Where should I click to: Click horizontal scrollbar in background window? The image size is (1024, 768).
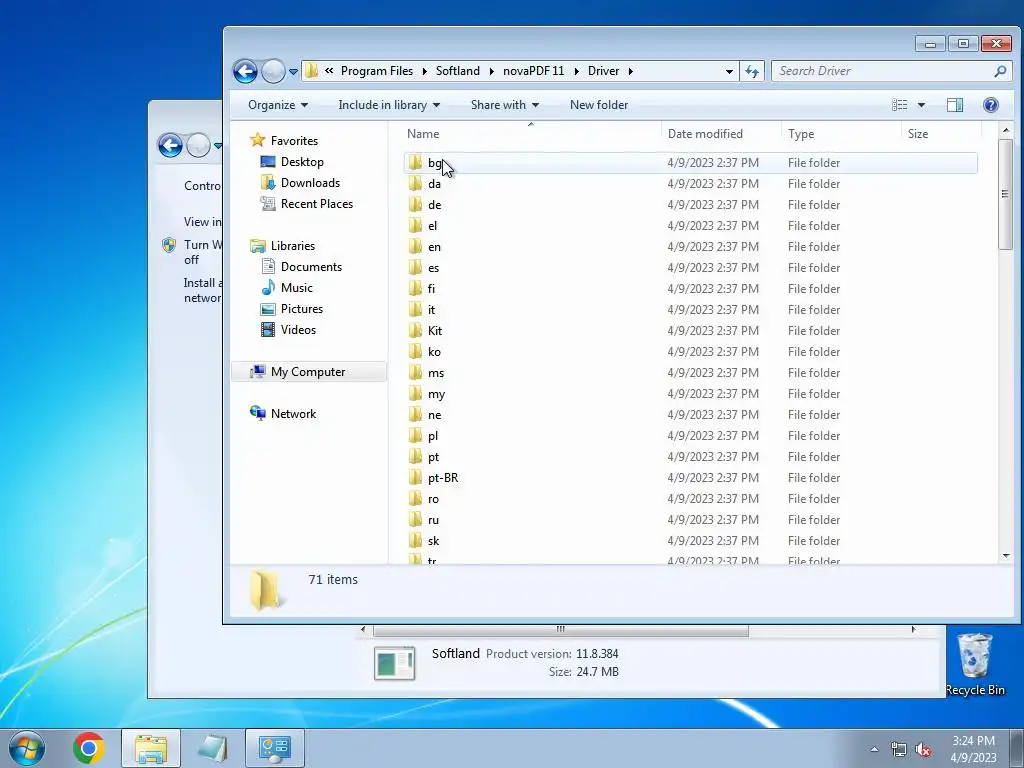[560, 630]
